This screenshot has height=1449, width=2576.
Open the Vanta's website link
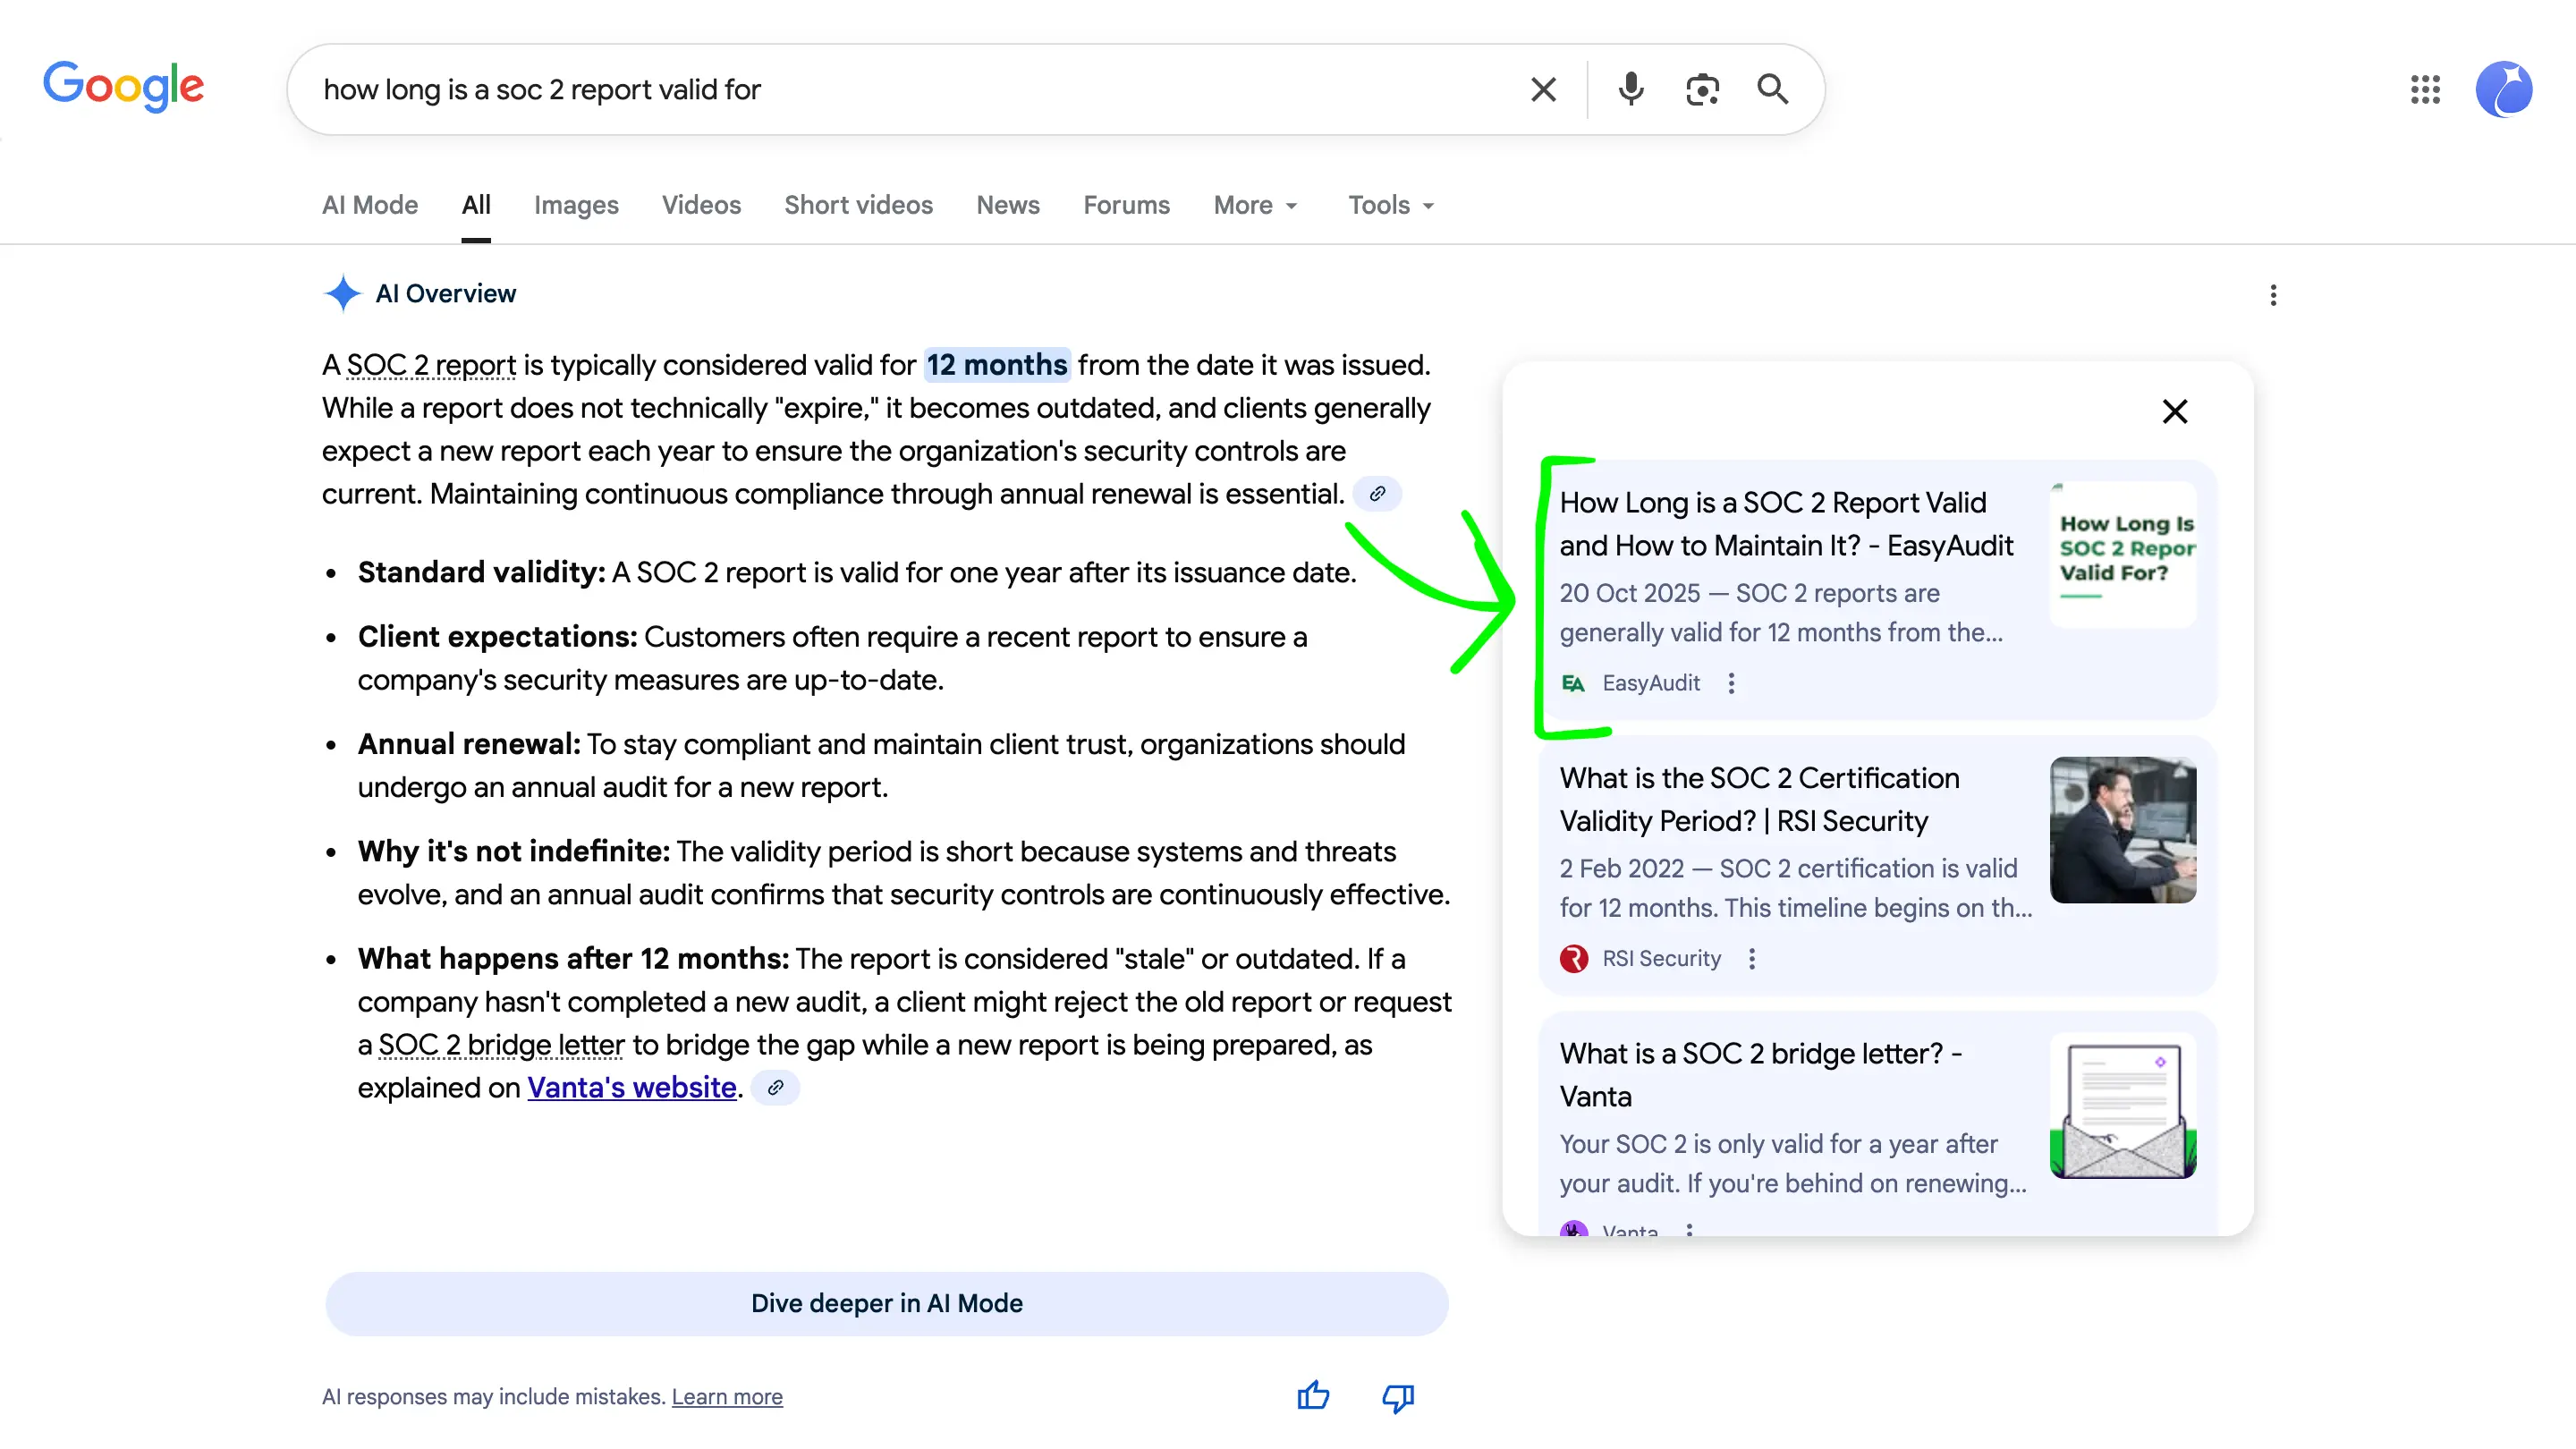pos(631,1087)
